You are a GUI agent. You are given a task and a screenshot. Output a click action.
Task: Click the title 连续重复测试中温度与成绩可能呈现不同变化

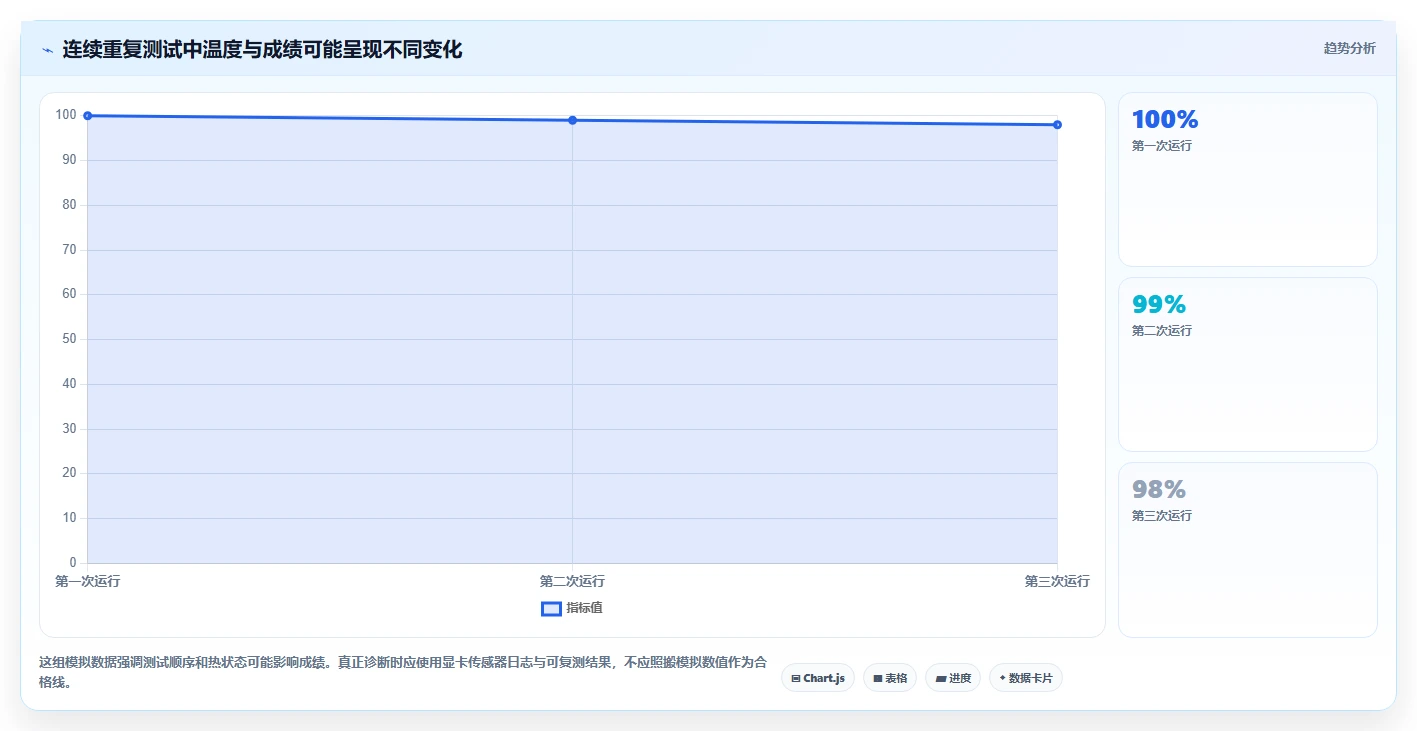click(262, 49)
